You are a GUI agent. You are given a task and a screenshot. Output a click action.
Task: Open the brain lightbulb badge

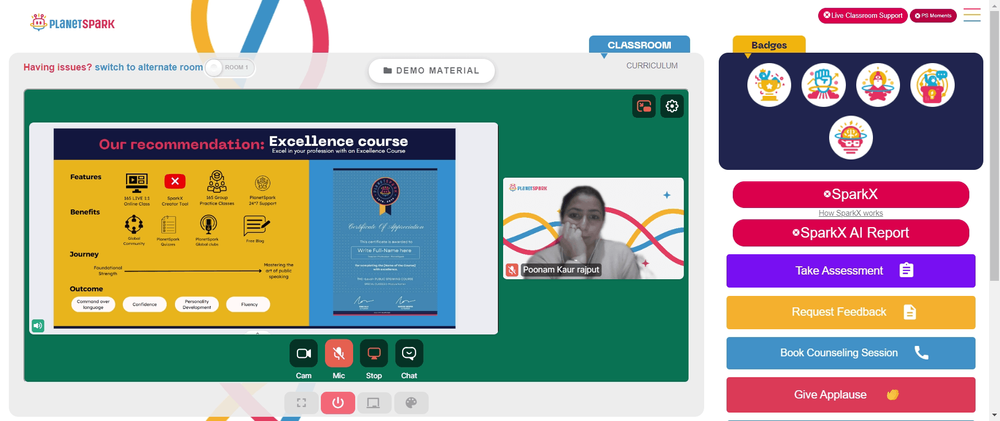point(851,138)
